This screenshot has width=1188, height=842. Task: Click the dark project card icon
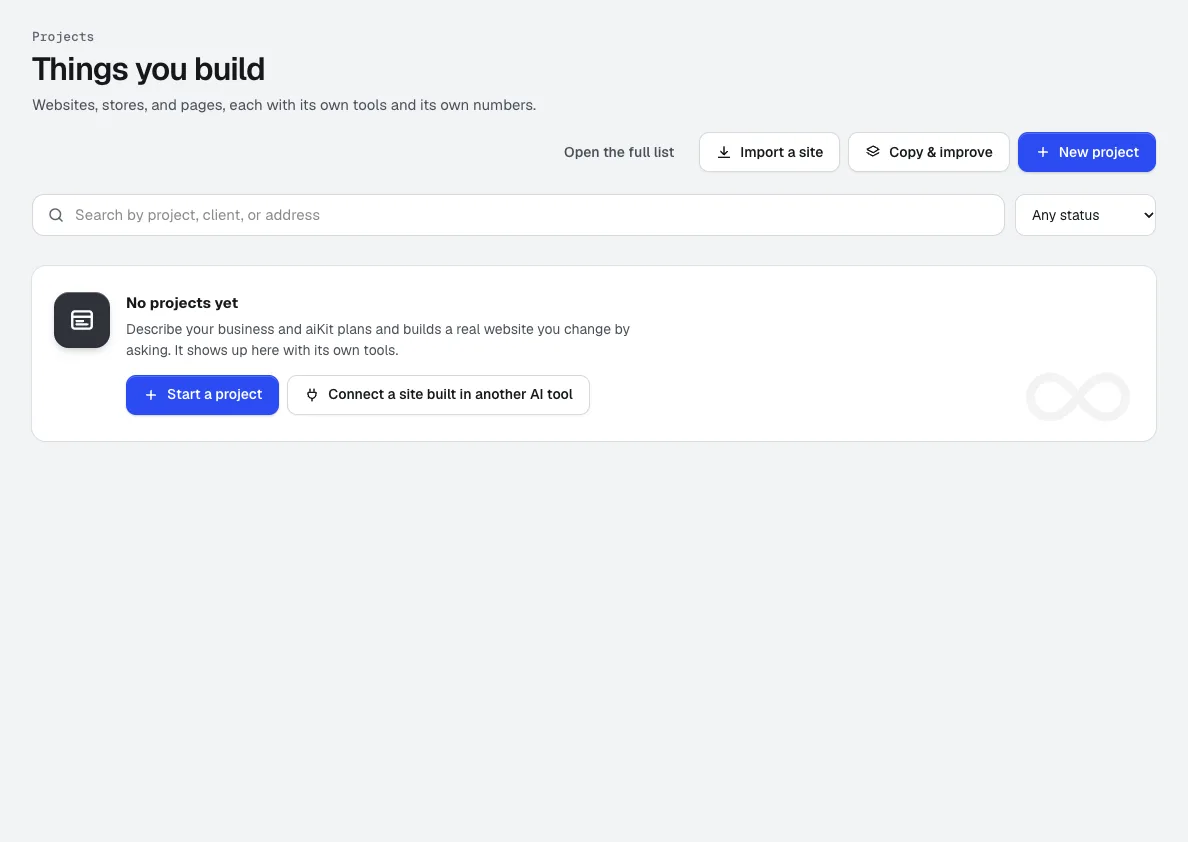pyautogui.click(x=82, y=320)
